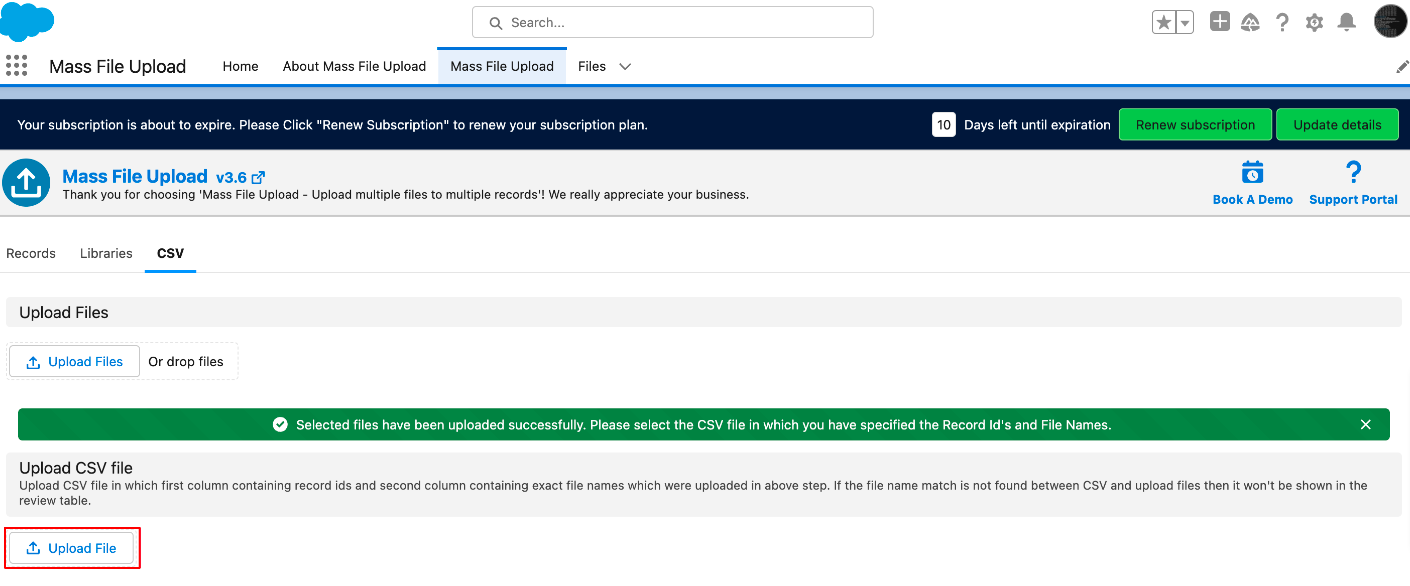
Task: Open the user profile avatar
Action: coord(1390,22)
